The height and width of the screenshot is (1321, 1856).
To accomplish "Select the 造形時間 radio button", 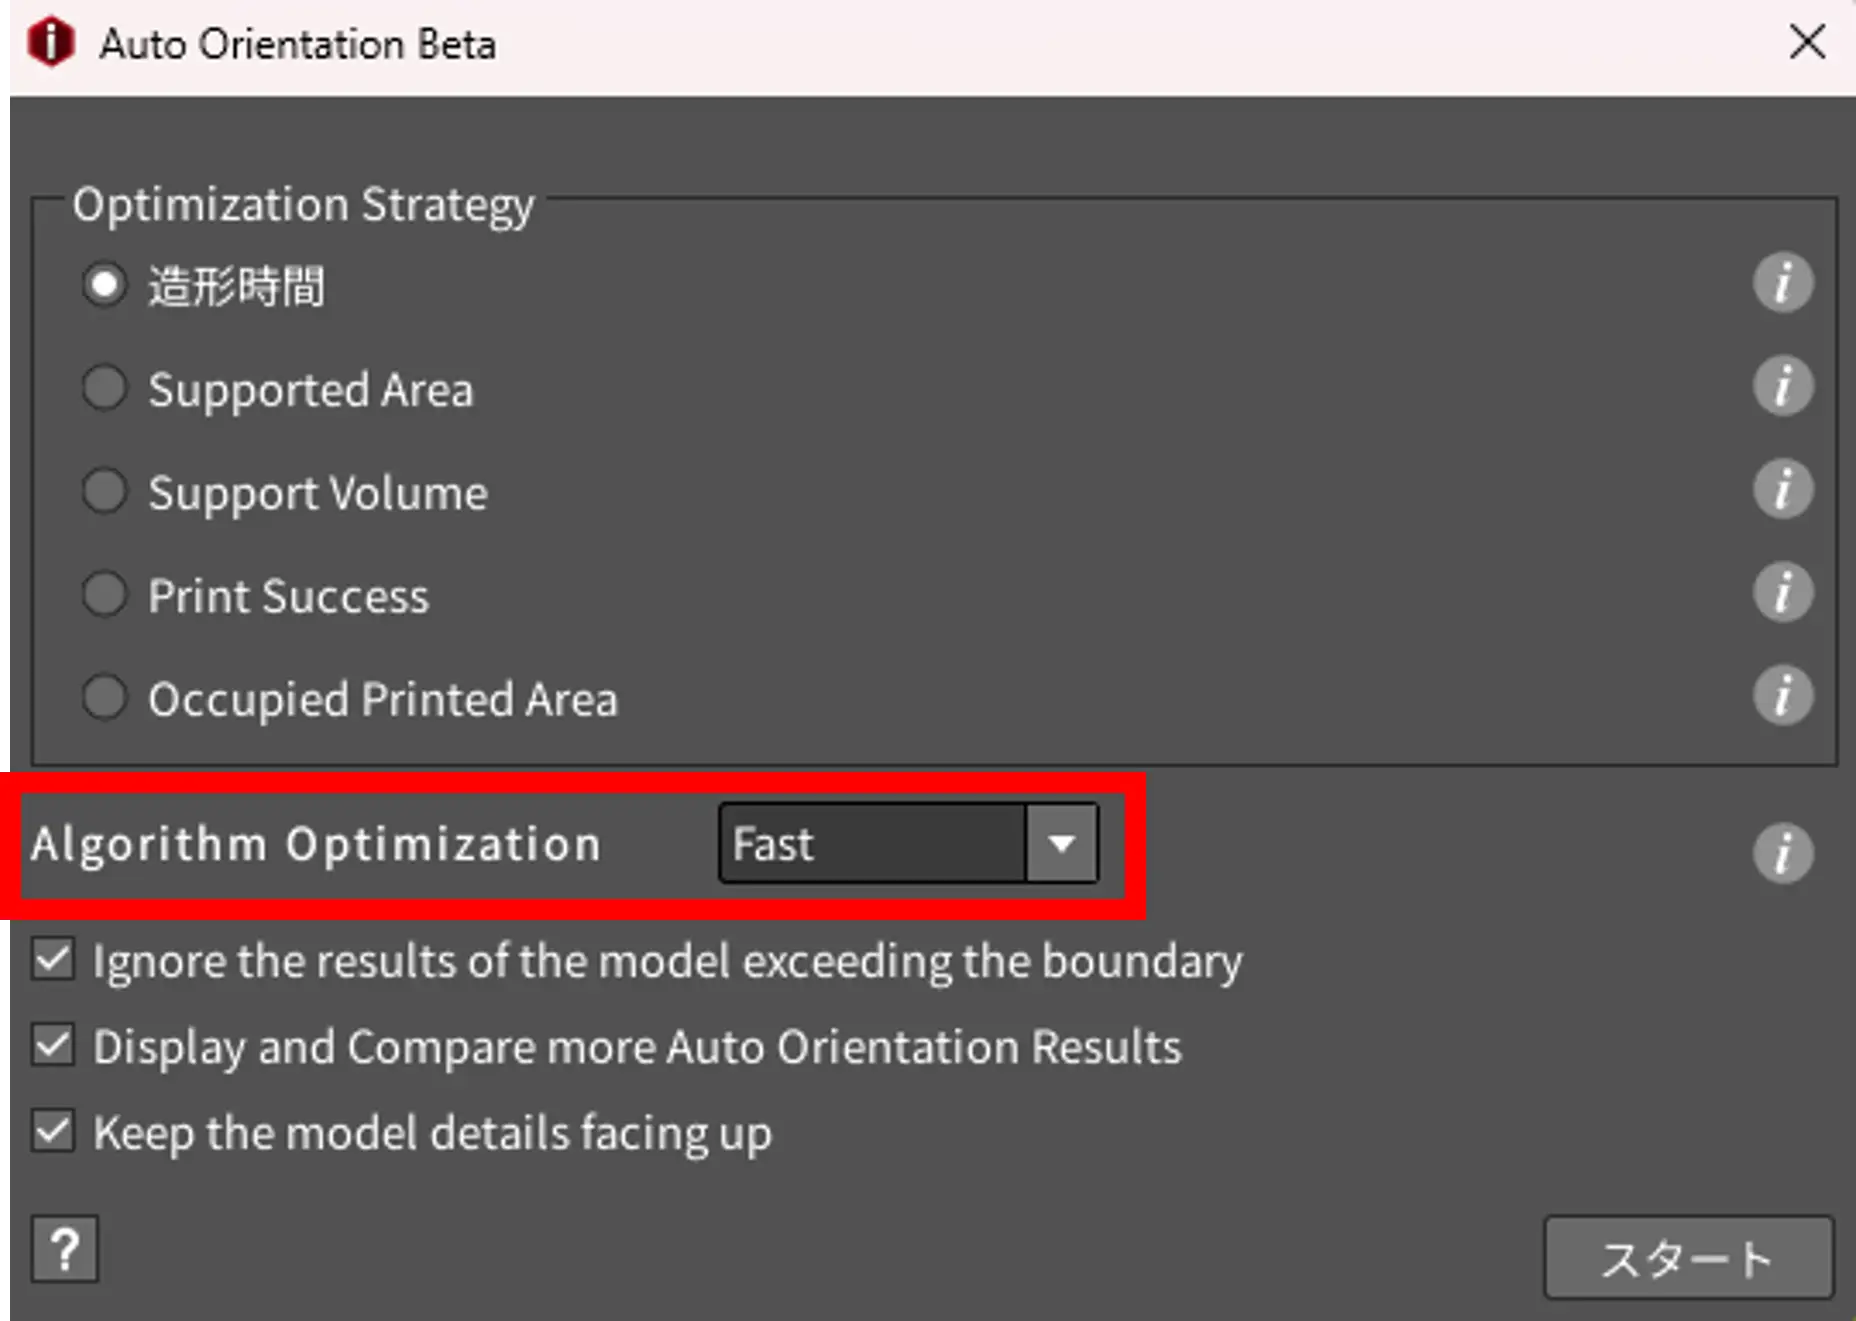I will coord(104,285).
